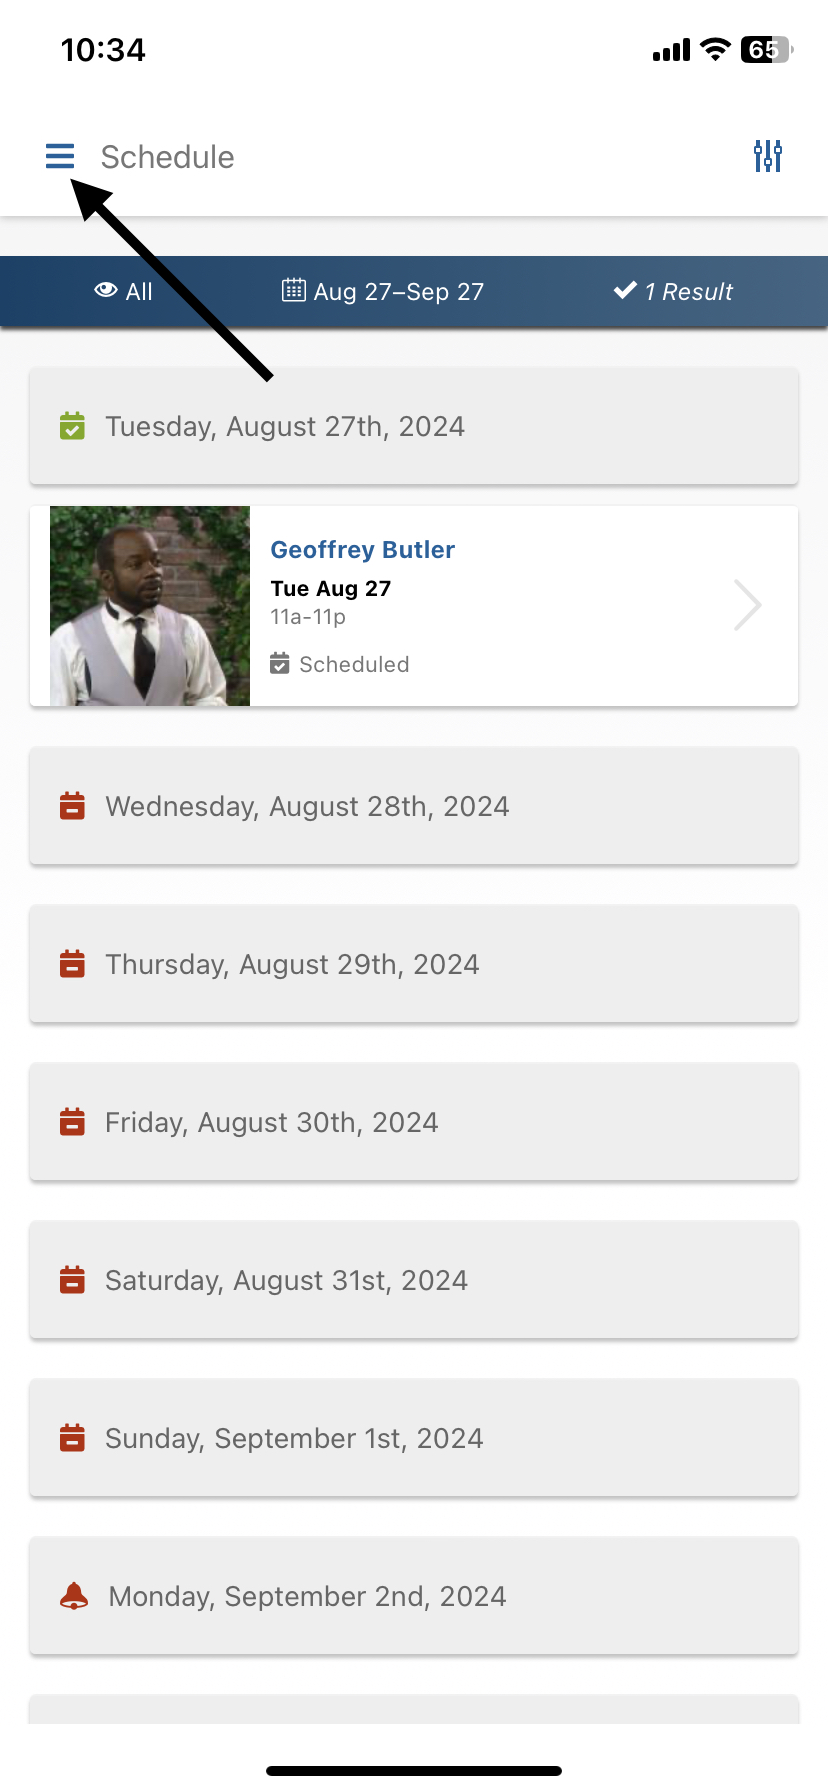Tap the green calendar-check icon for August 27th

(72, 426)
